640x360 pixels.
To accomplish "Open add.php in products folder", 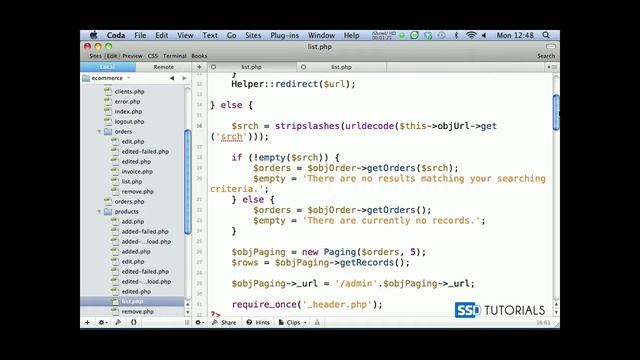I will [133, 222].
